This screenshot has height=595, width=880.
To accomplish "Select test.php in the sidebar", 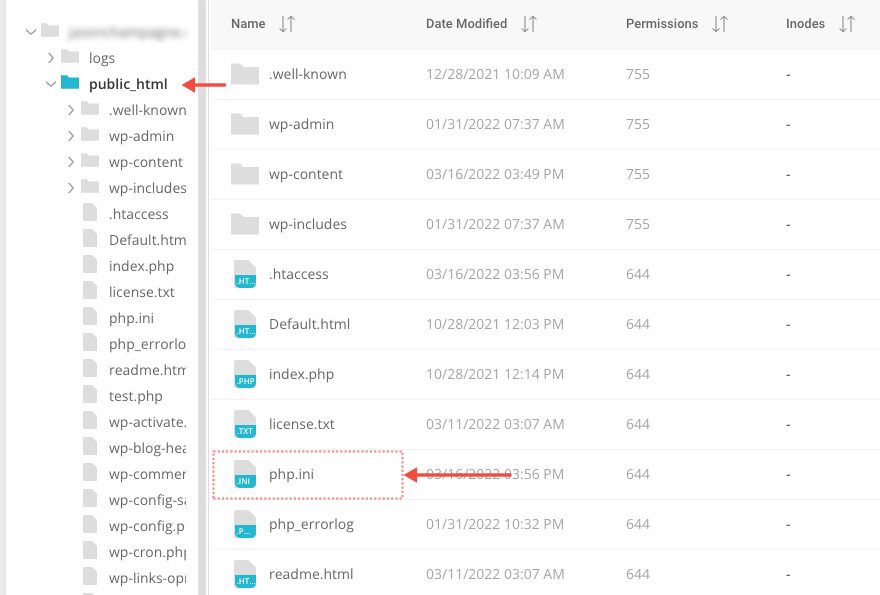I will click(x=131, y=395).
